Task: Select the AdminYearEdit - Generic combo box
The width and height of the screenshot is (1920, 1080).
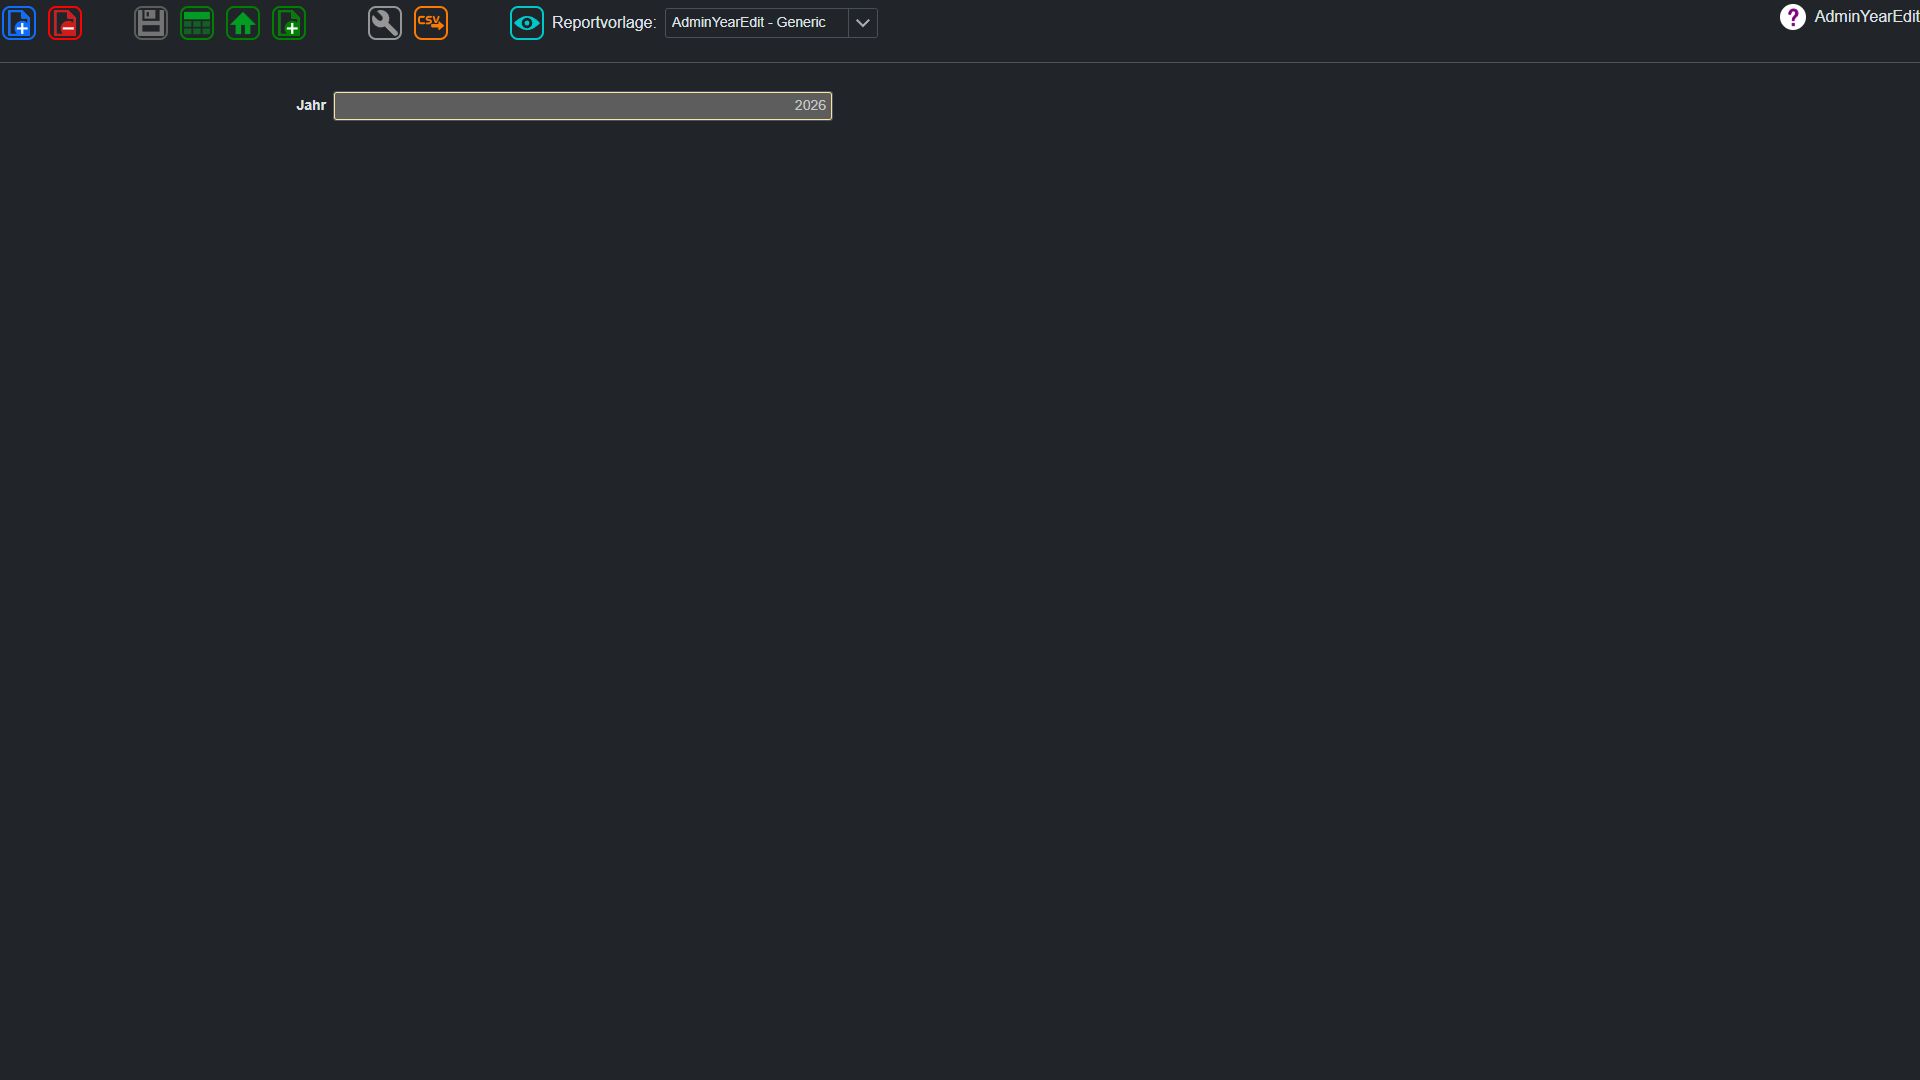Action: tap(771, 23)
